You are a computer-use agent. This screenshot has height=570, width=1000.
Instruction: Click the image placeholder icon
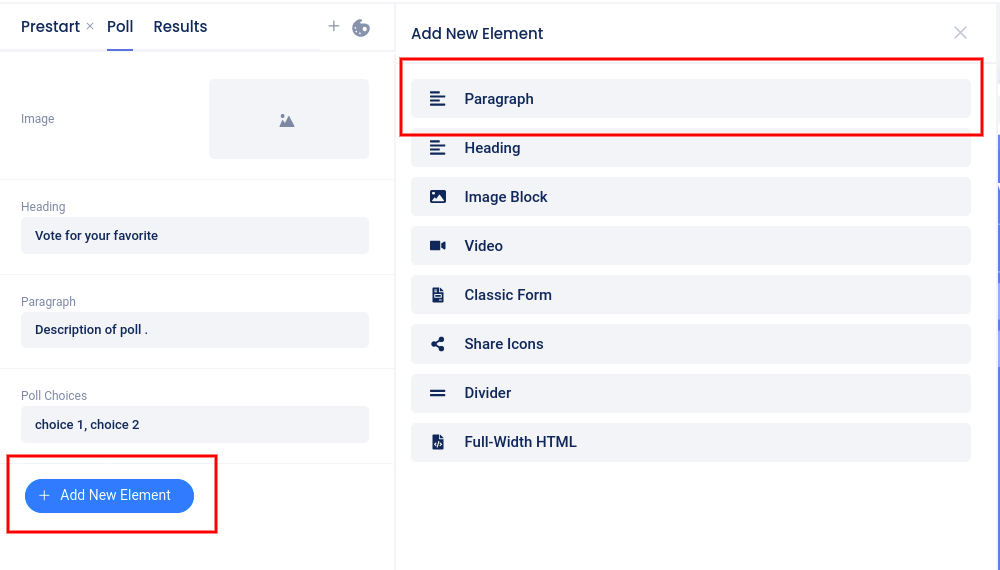[287, 120]
